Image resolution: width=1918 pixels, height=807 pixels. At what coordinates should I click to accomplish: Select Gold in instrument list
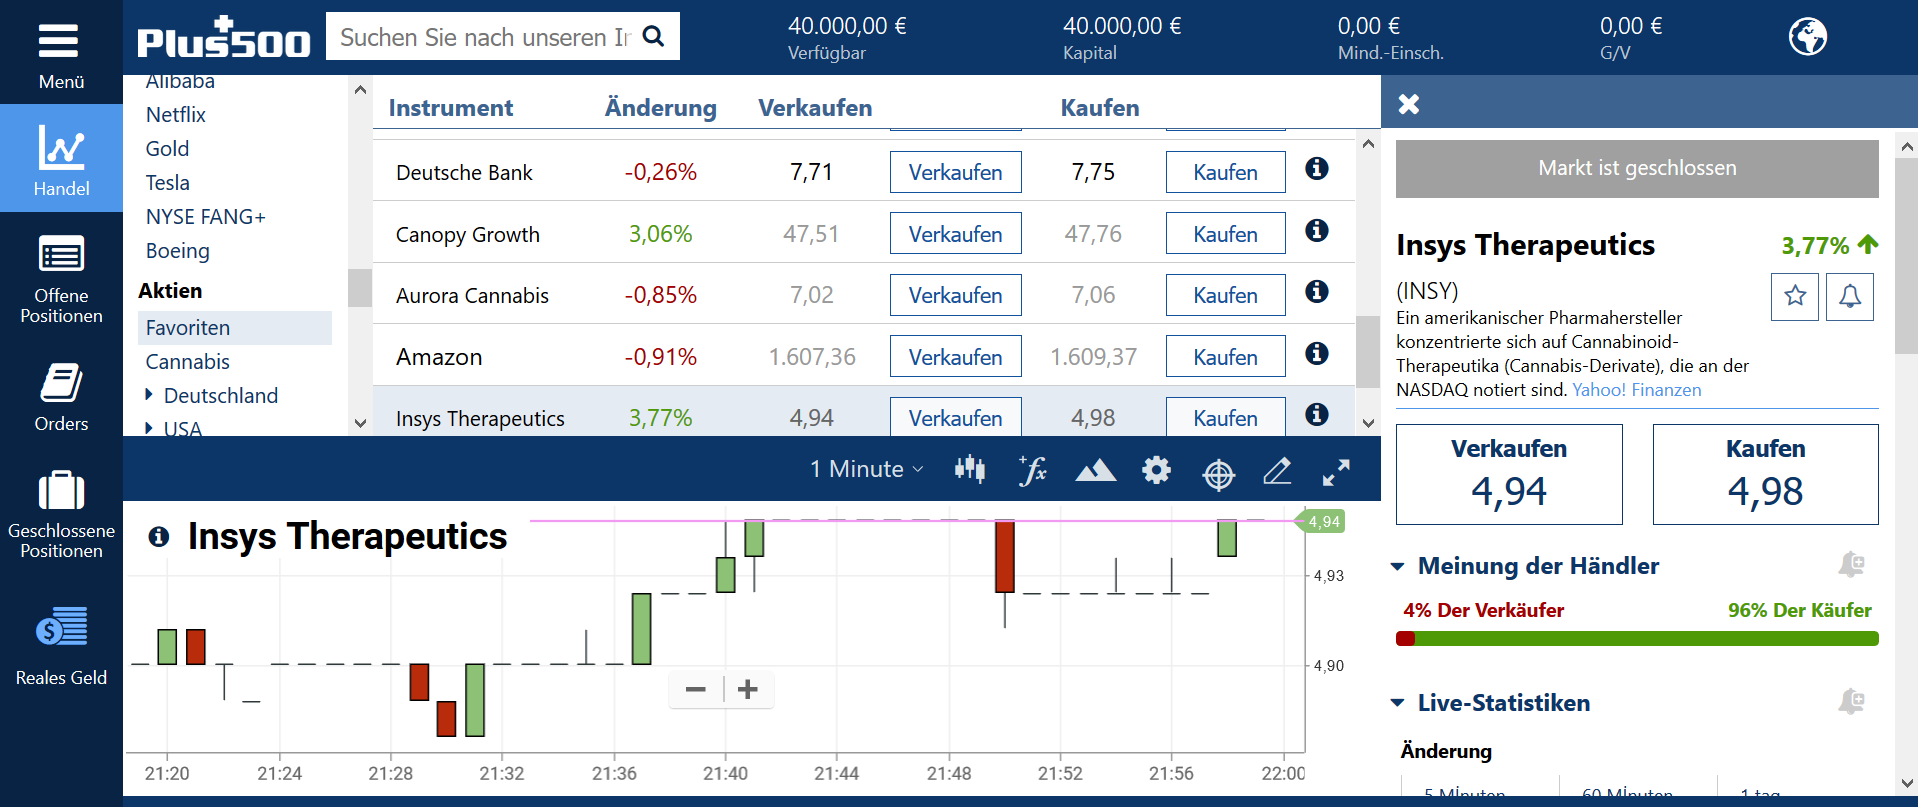(x=167, y=149)
